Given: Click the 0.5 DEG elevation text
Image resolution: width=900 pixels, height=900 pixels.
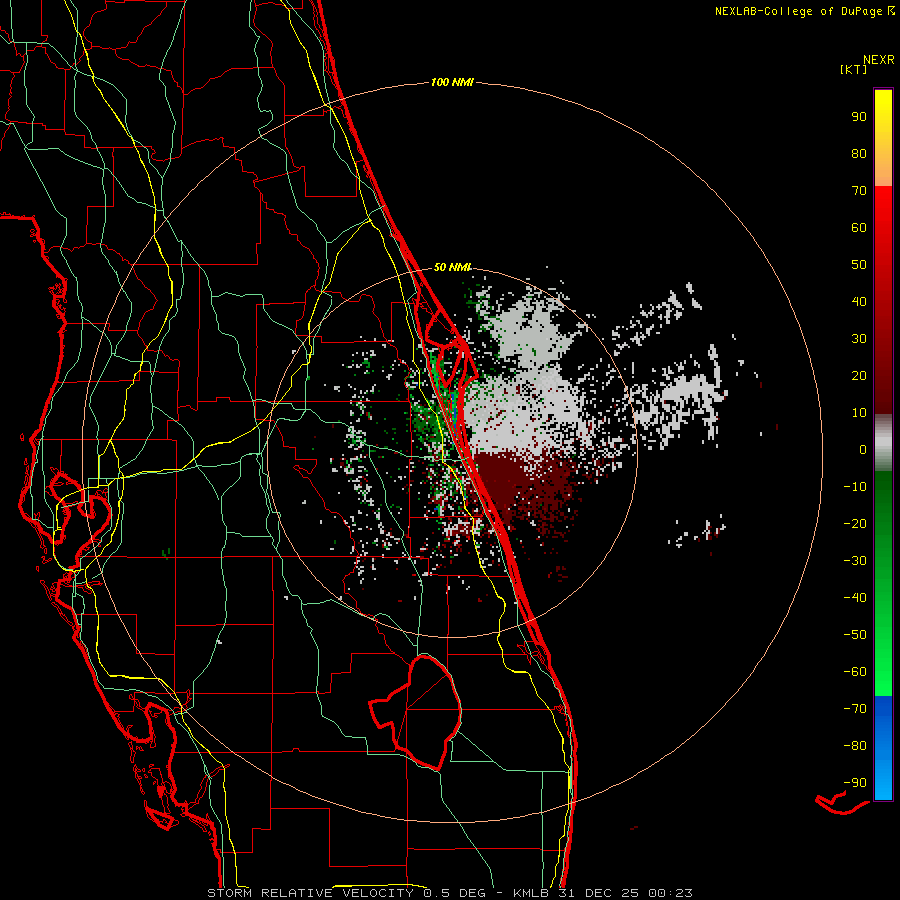Looking at the screenshot, I should pos(454,893).
